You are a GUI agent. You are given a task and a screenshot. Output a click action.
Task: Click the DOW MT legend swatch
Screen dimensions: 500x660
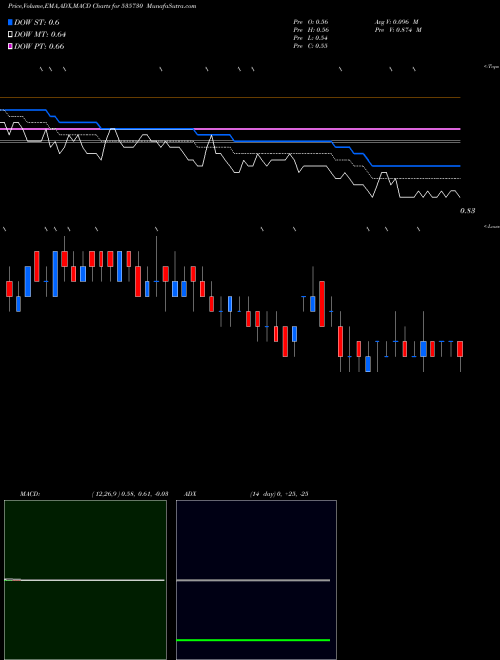pos(10,35)
